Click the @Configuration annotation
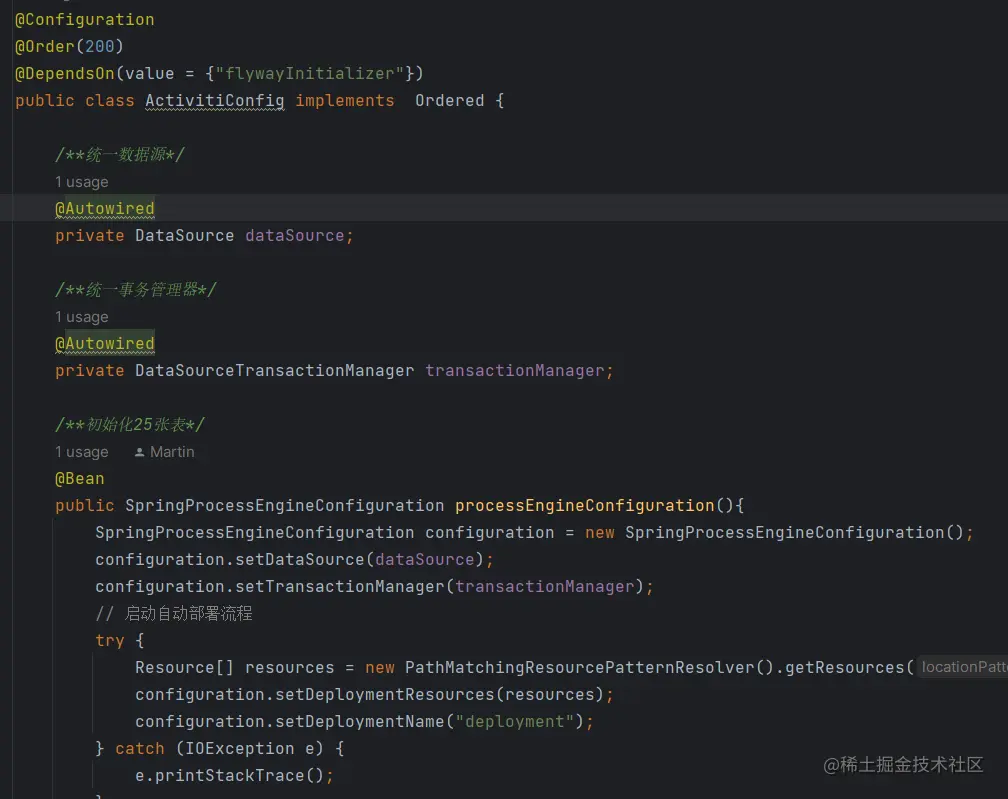1008x799 pixels. click(x=85, y=20)
